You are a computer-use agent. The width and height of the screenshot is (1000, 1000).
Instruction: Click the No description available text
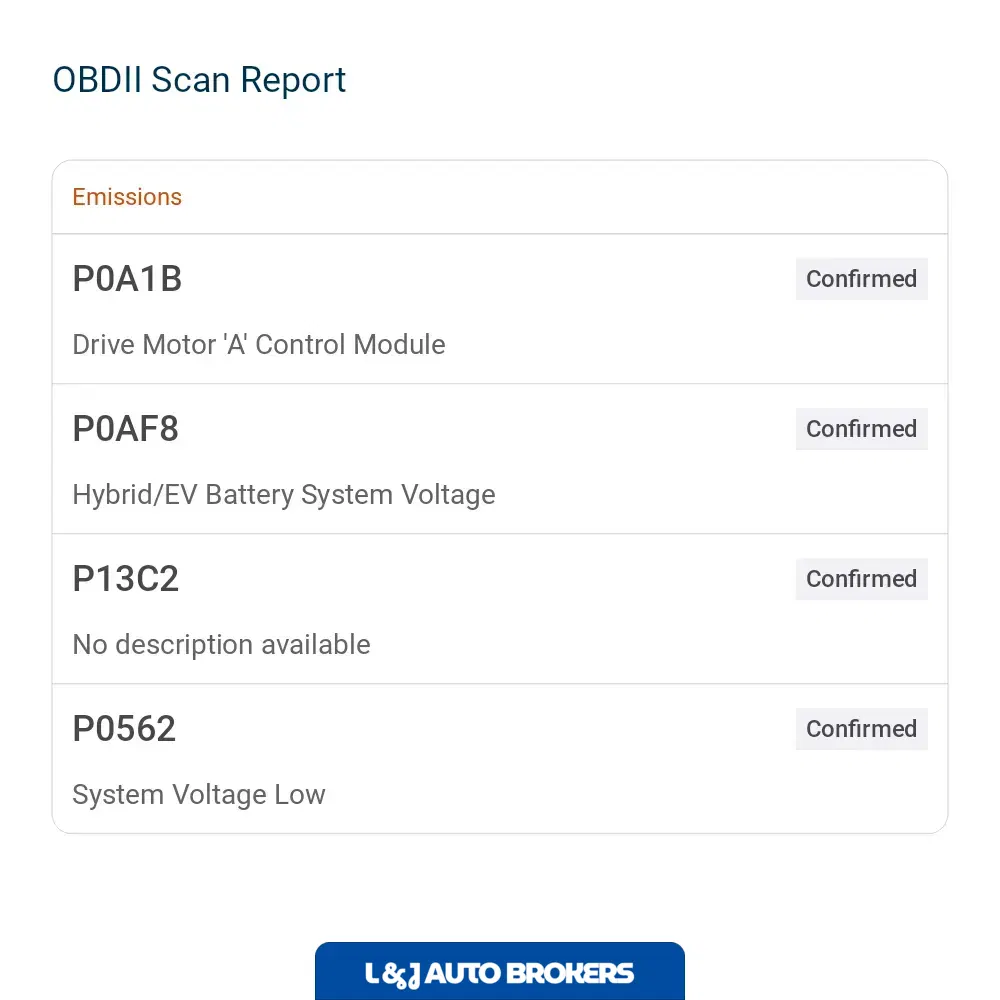[x=221, y=645]
